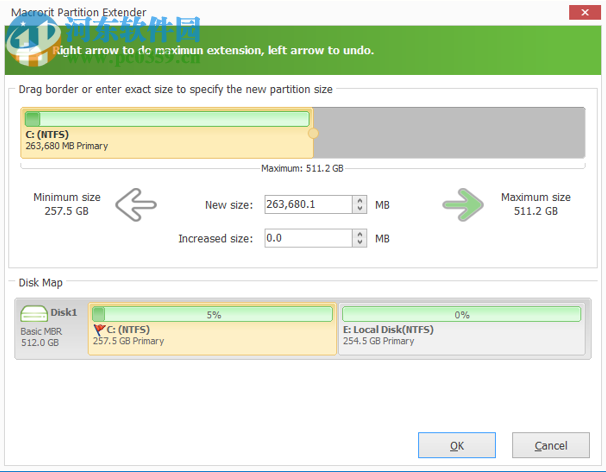Image resolution: width=606 pixels, height=472 pixels.
Task: Click the 'Maximum size 511.2 GB' label
Action: 536,204
